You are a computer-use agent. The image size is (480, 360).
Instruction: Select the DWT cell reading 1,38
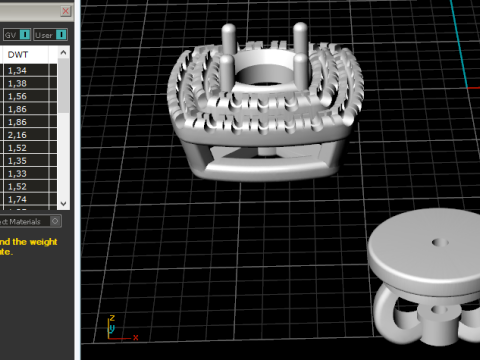[x=26, y=83]
